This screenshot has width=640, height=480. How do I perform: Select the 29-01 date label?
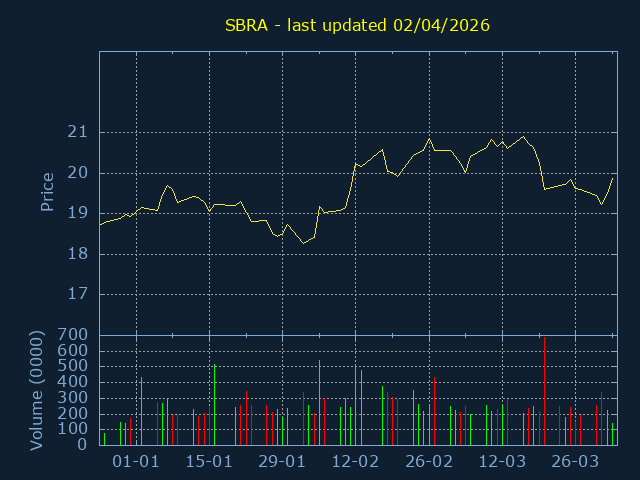282,462
